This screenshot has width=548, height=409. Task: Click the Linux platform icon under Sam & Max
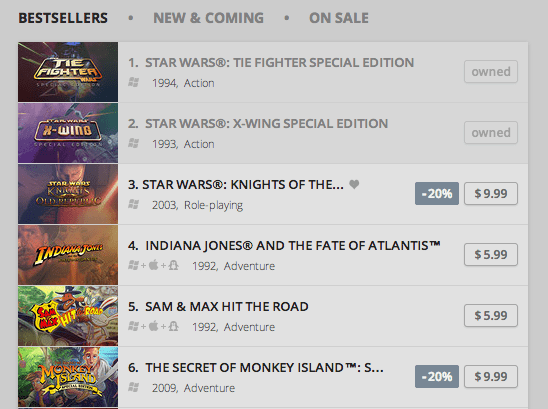coord(173,326)
